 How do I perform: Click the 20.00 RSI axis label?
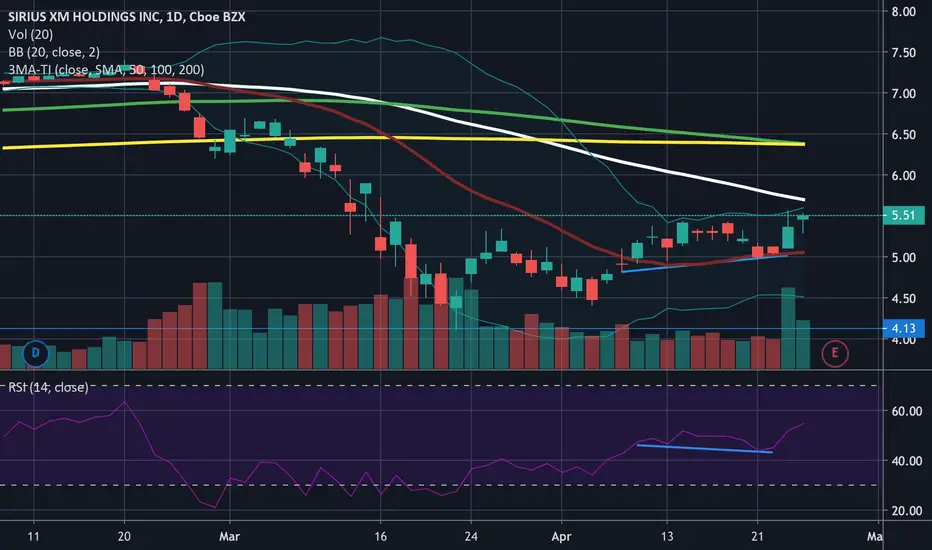[x=906, y=510]
